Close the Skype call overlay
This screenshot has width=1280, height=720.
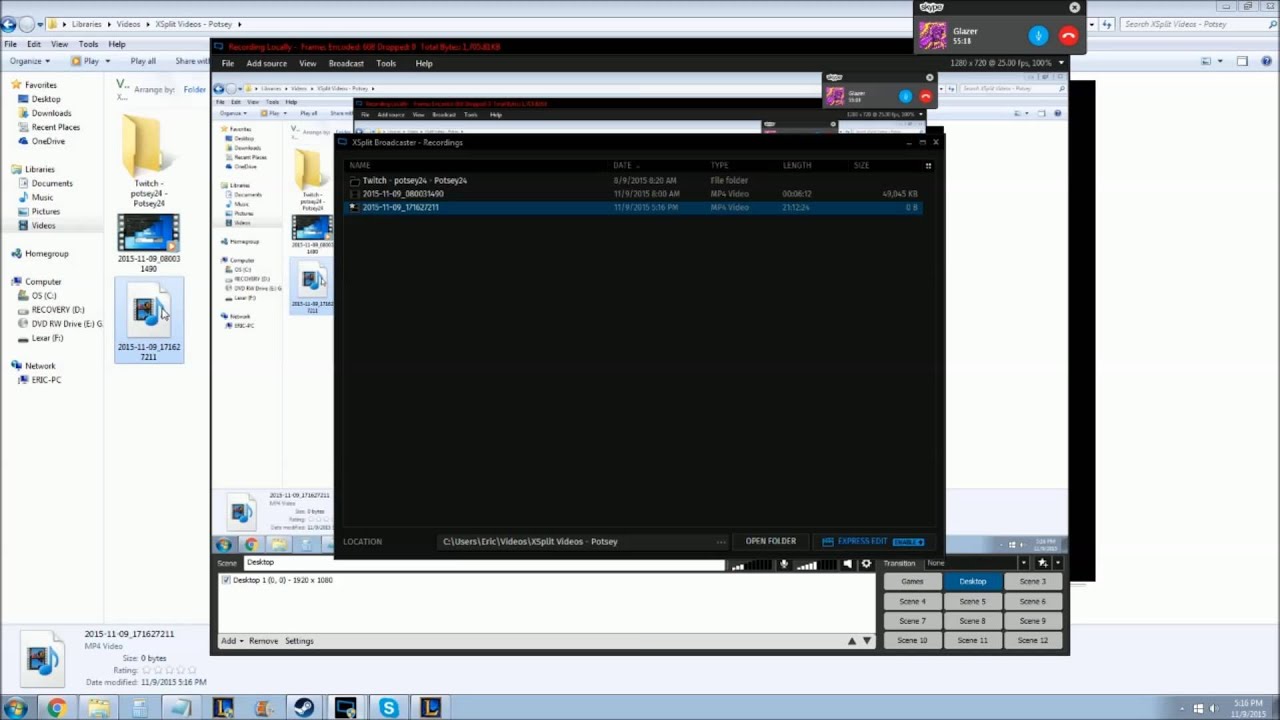1075,7
